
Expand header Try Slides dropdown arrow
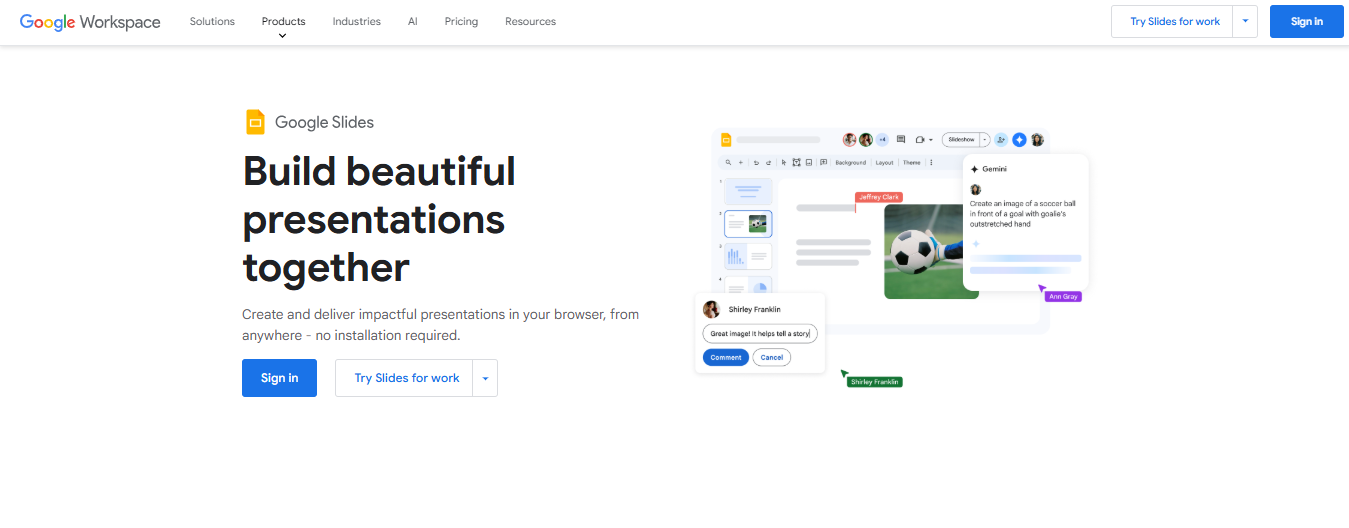(1245, 21)
